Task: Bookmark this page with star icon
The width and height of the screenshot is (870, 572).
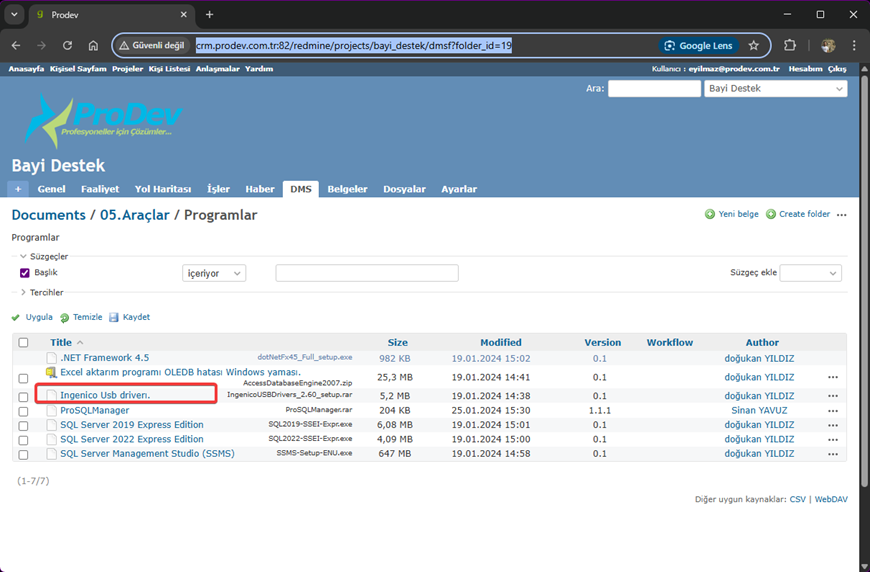Action: point(753,45)
